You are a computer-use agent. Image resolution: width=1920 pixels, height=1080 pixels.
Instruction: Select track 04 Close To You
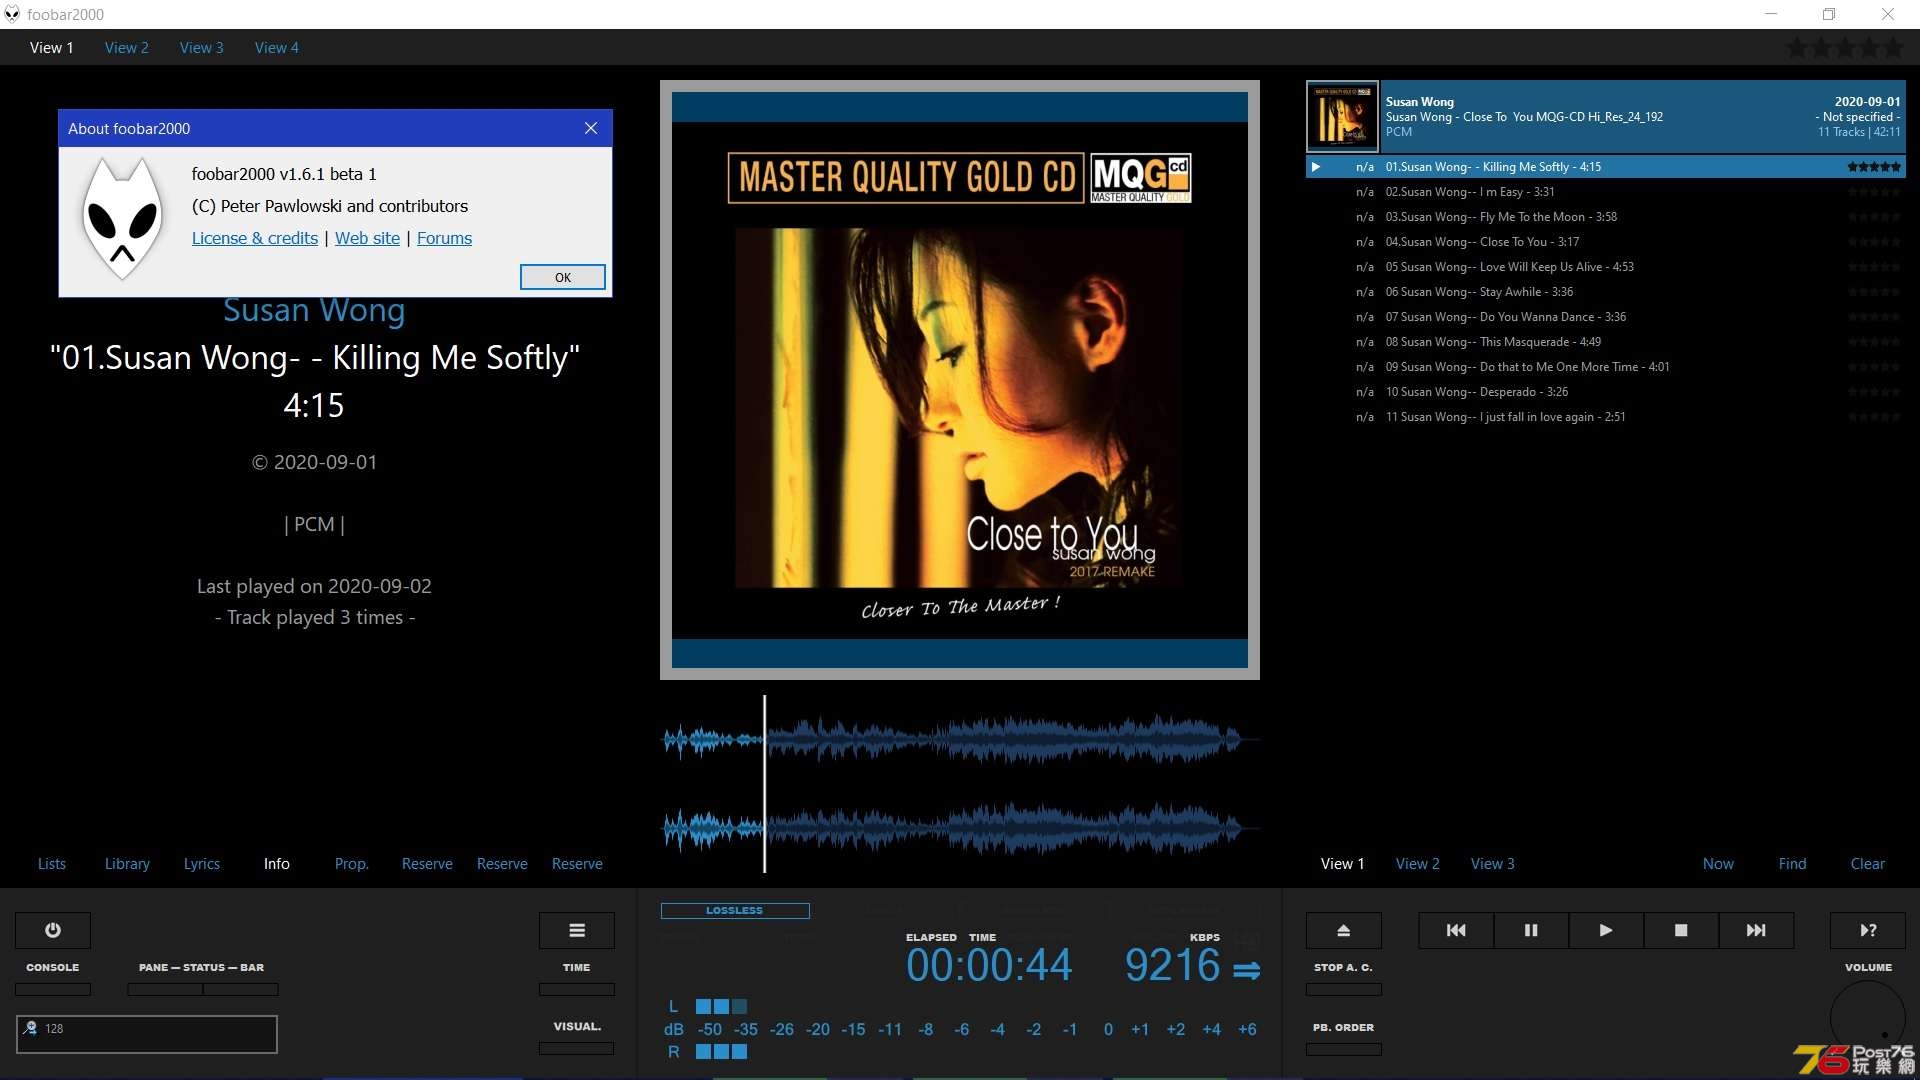pos(1606,242)
